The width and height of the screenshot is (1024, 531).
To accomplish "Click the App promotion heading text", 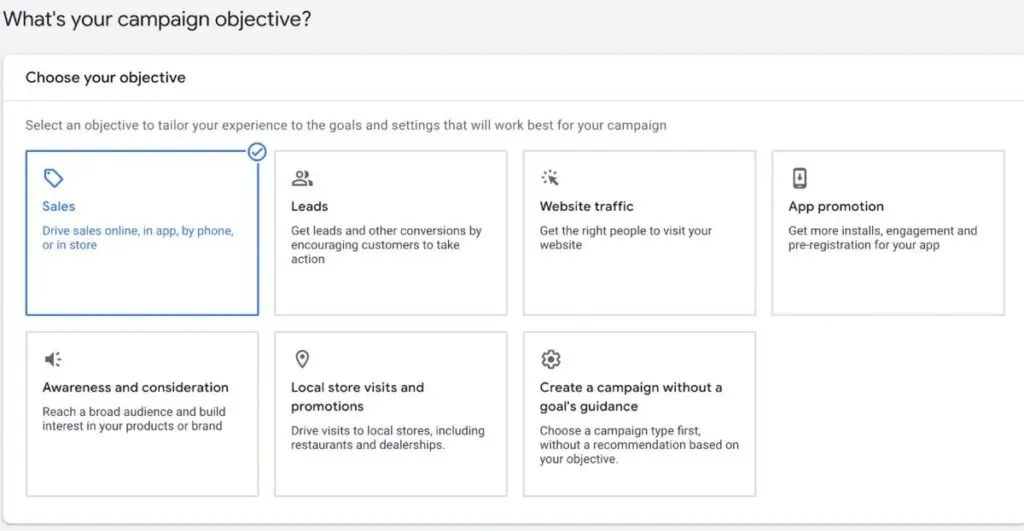I will tap(836, 206).
